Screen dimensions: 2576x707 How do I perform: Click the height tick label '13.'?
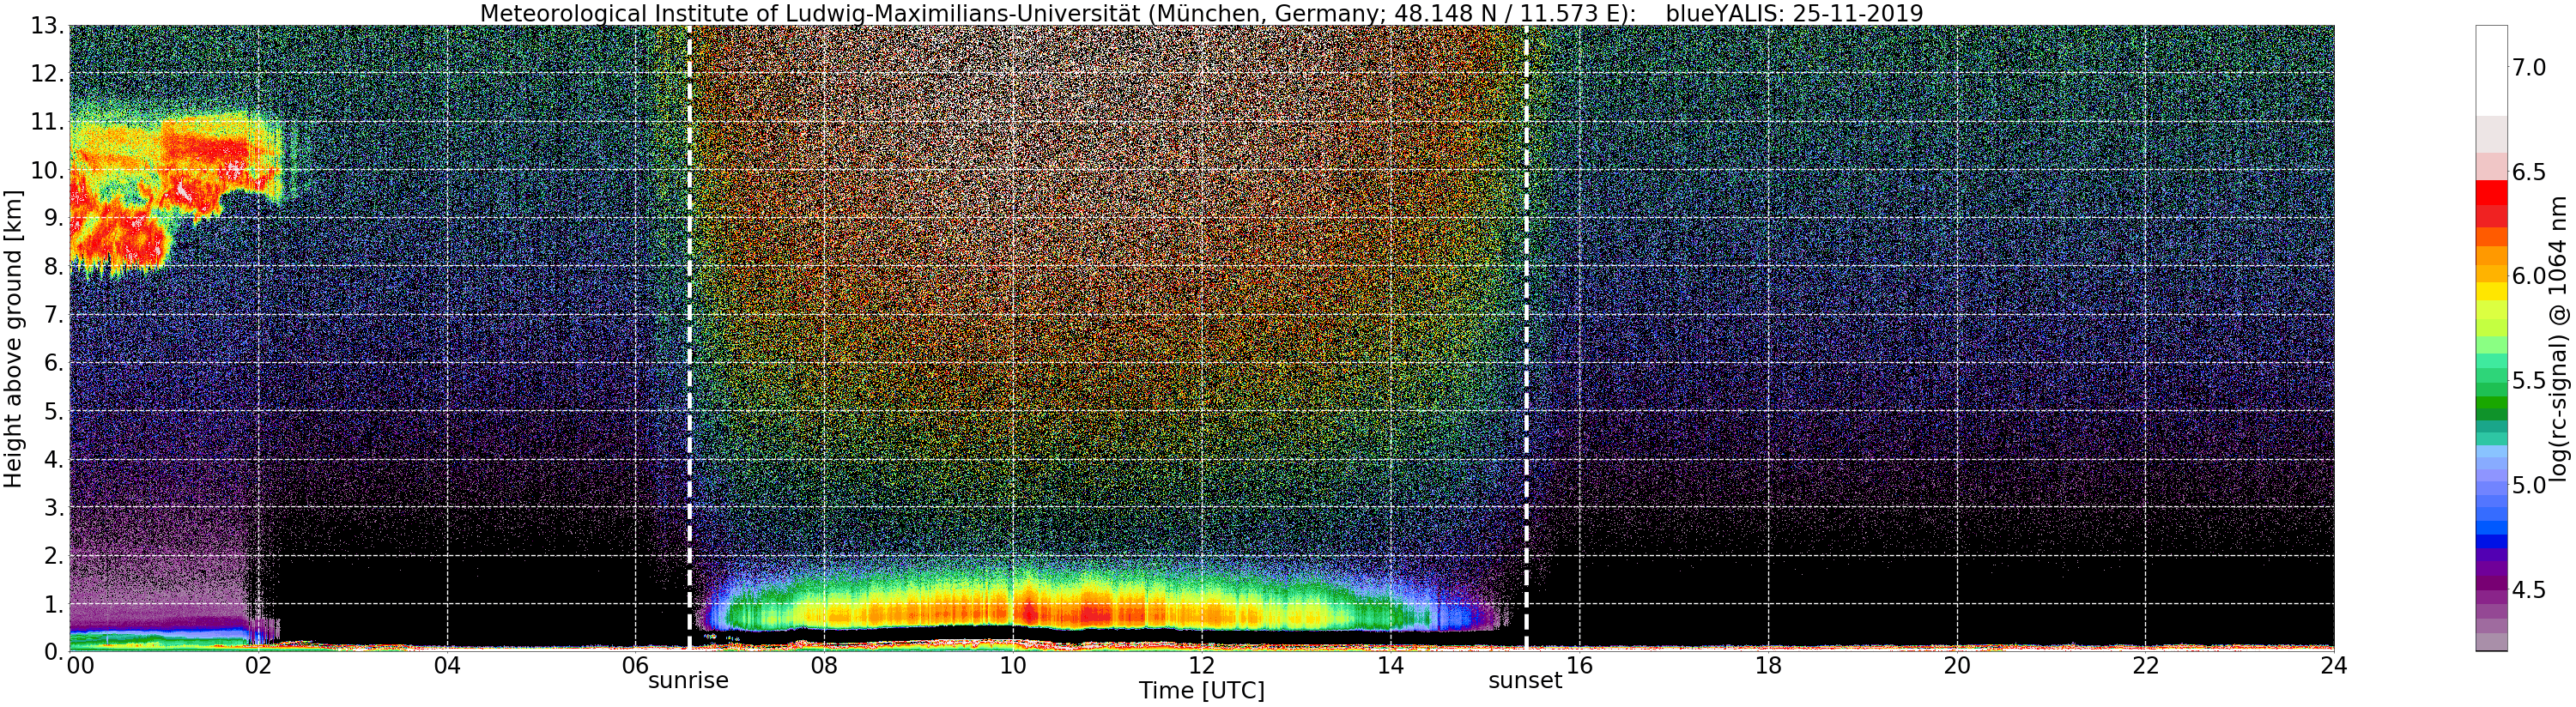tap(47, 26)
